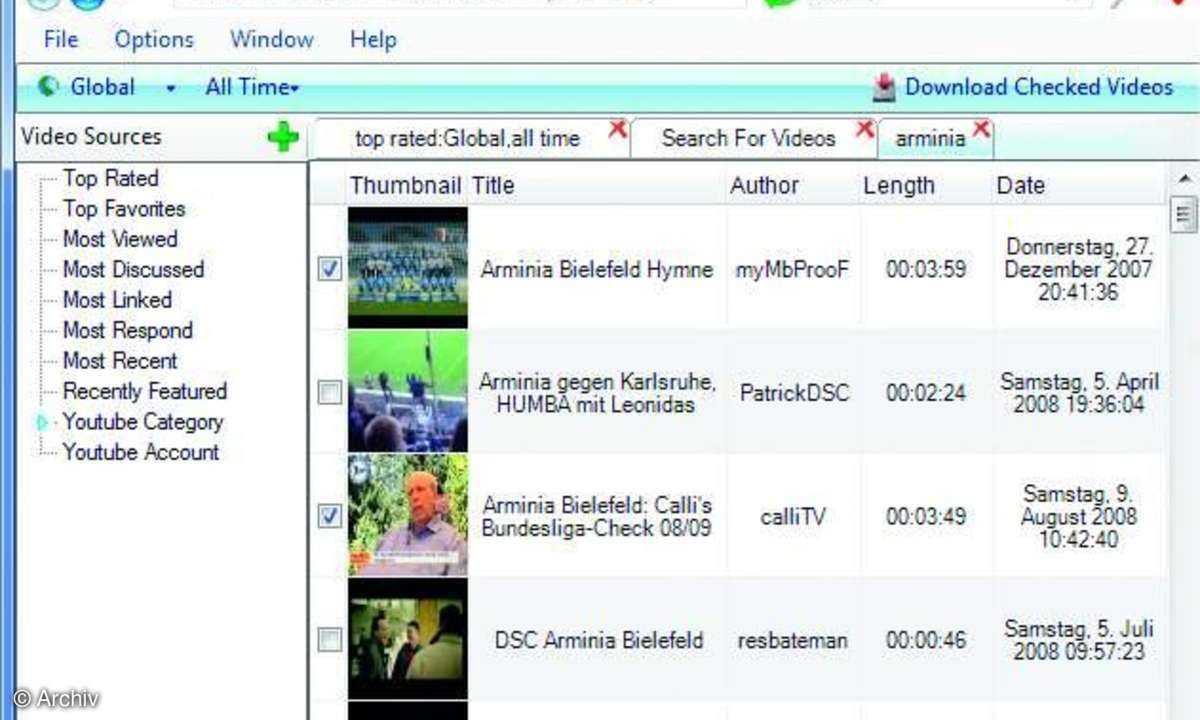Click date Samstag, 5. Juli 2008

1079,640
